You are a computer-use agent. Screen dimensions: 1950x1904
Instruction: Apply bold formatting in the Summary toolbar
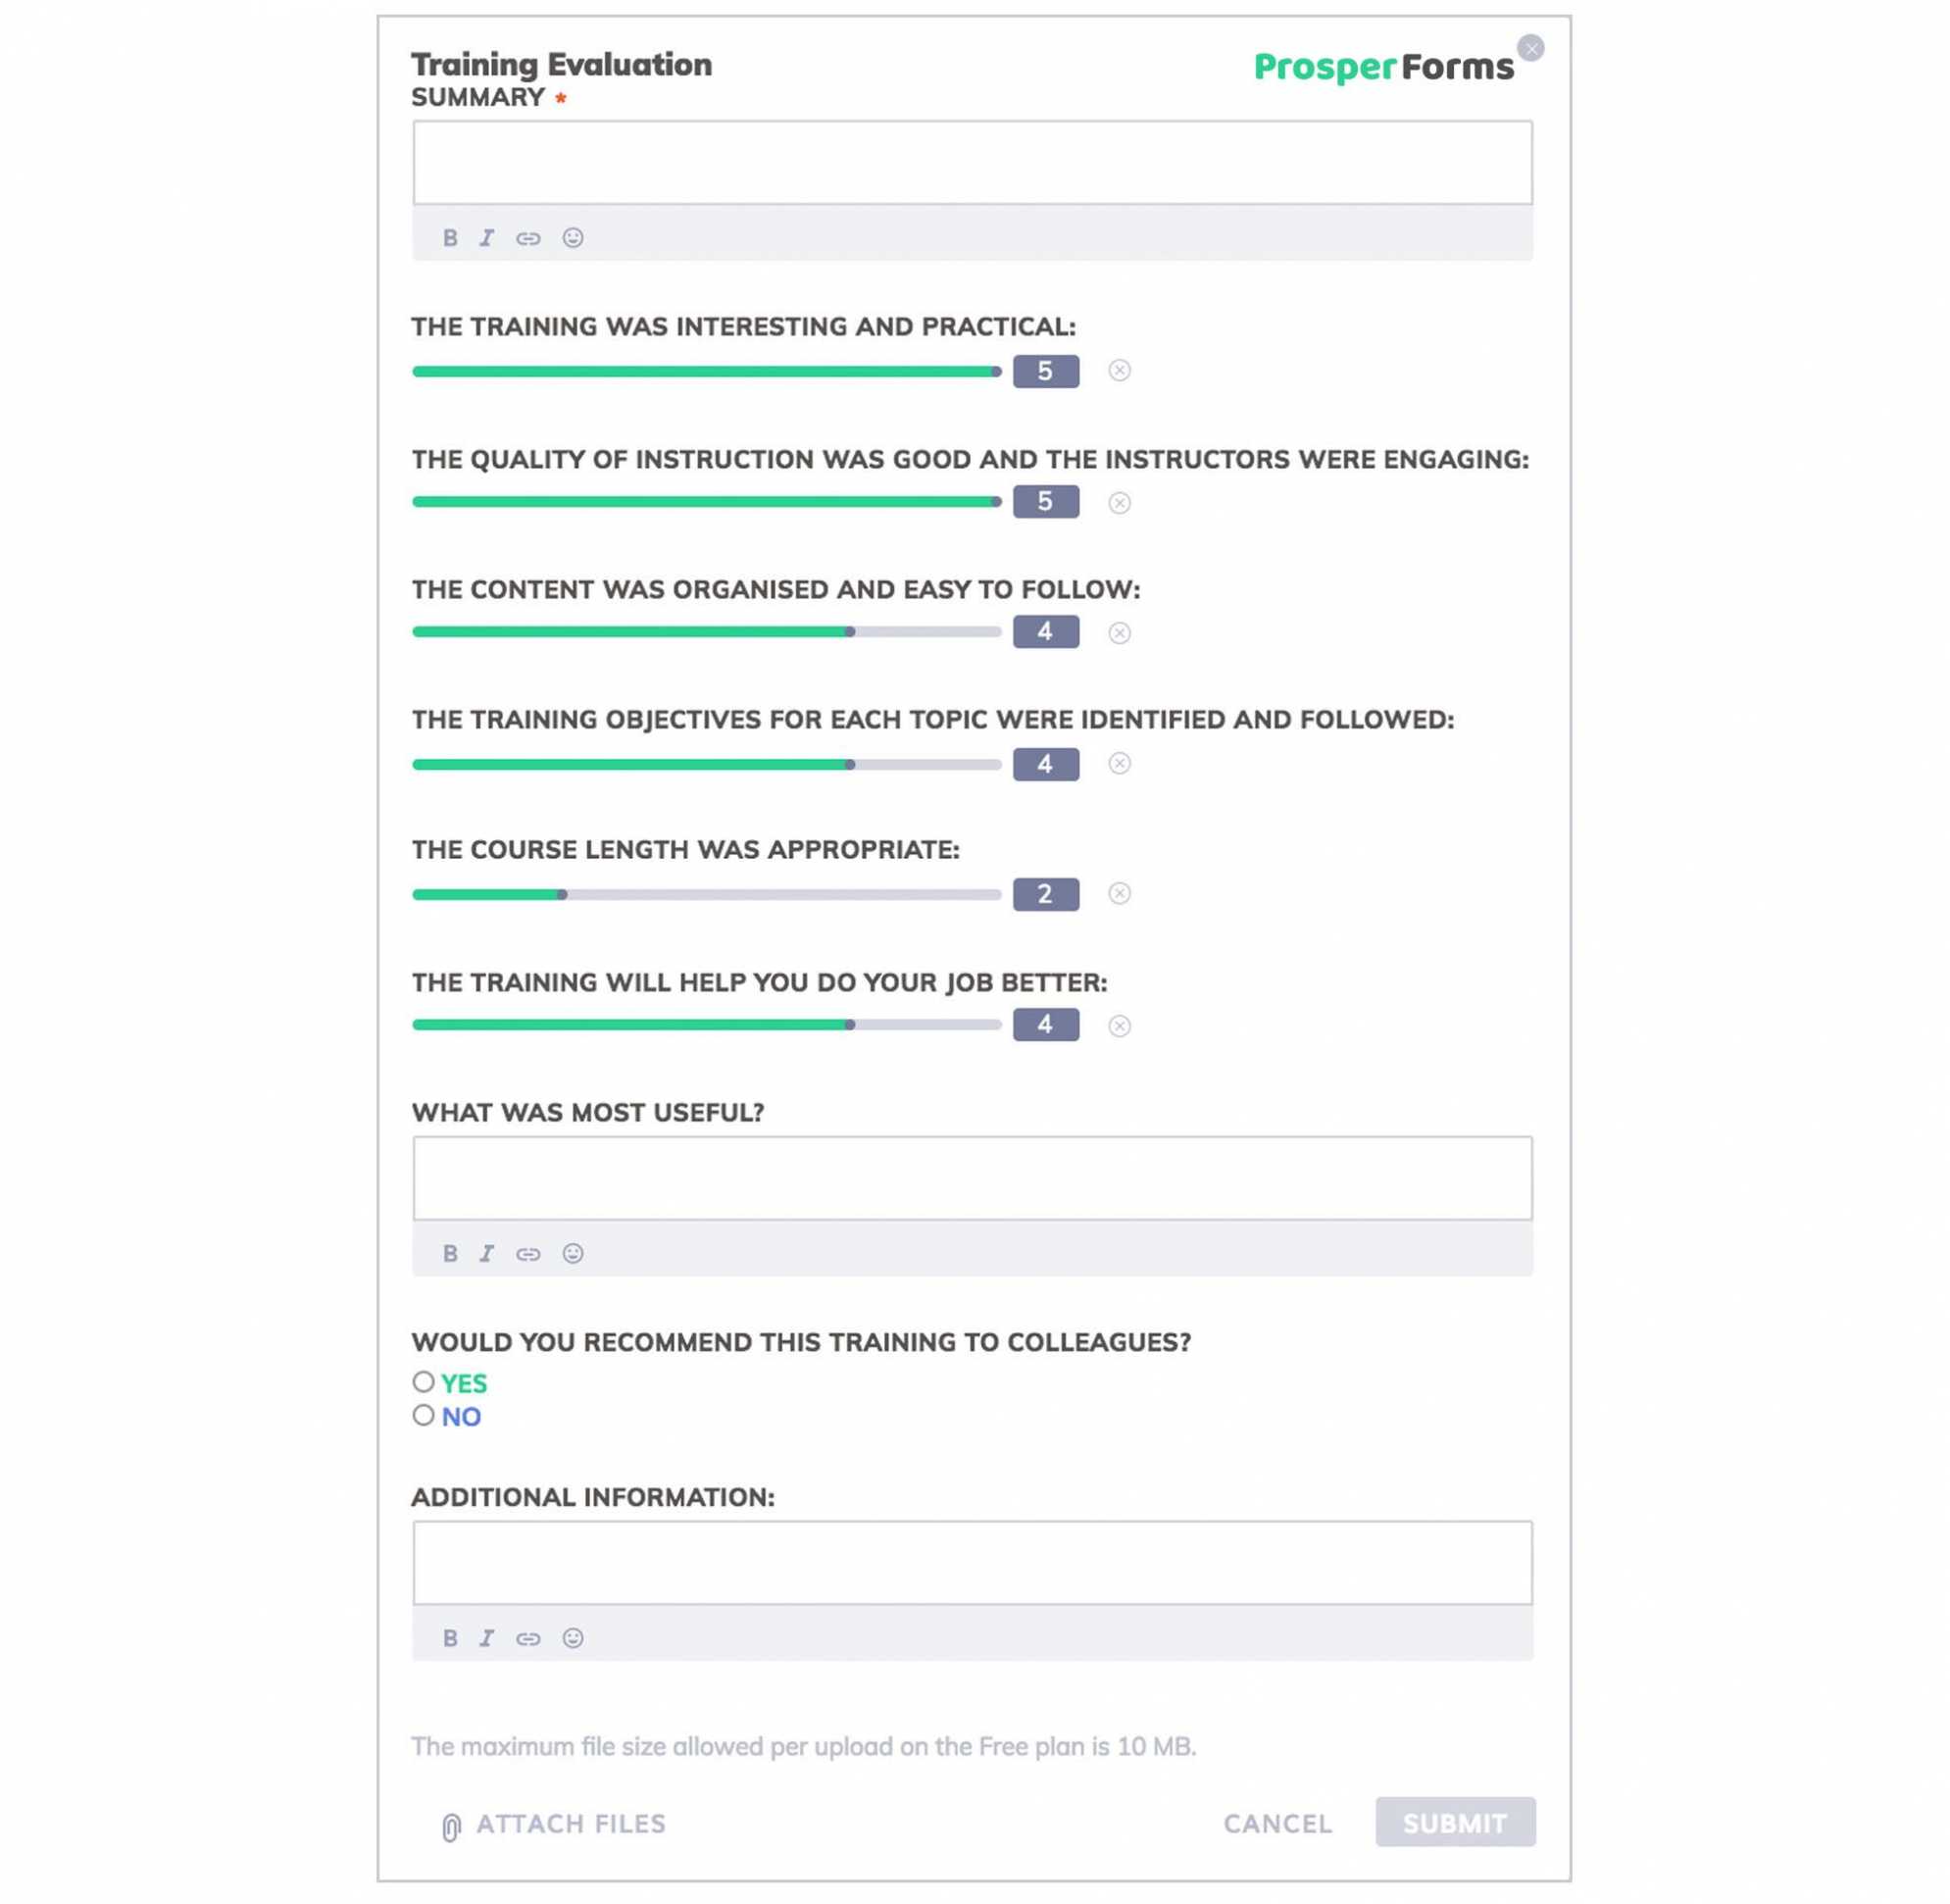tap(452, 238)
